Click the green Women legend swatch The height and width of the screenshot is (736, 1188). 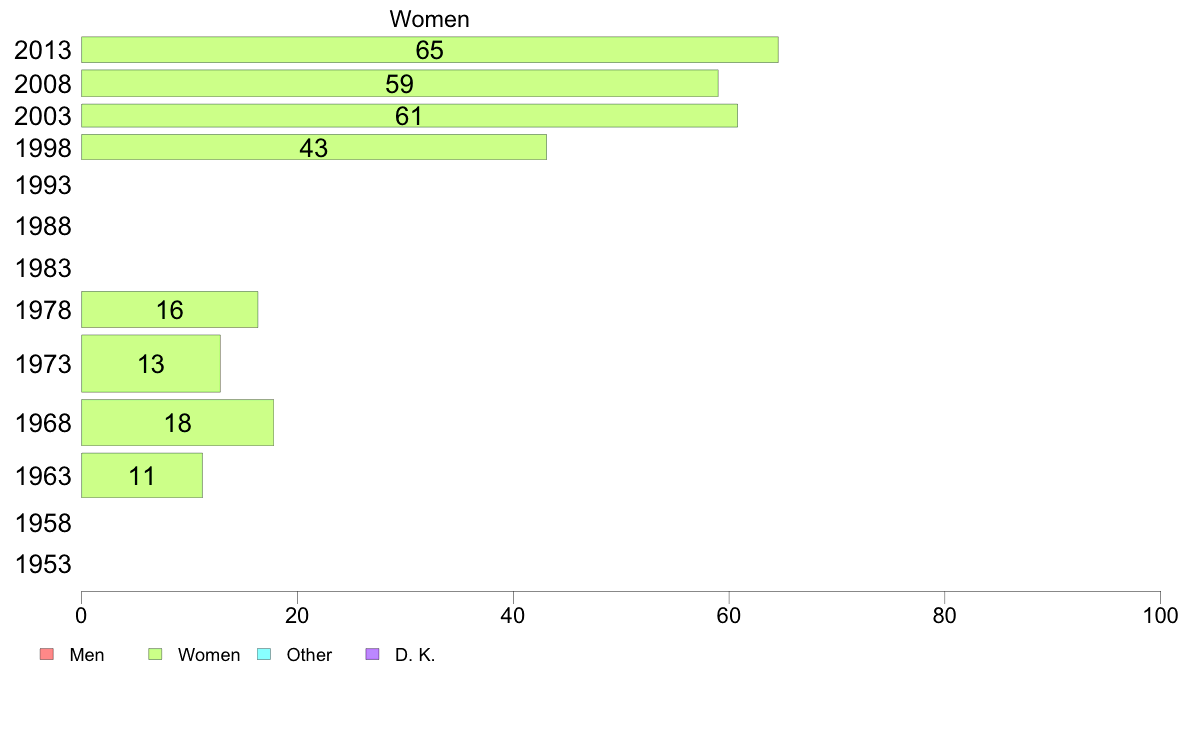point(155,654)
